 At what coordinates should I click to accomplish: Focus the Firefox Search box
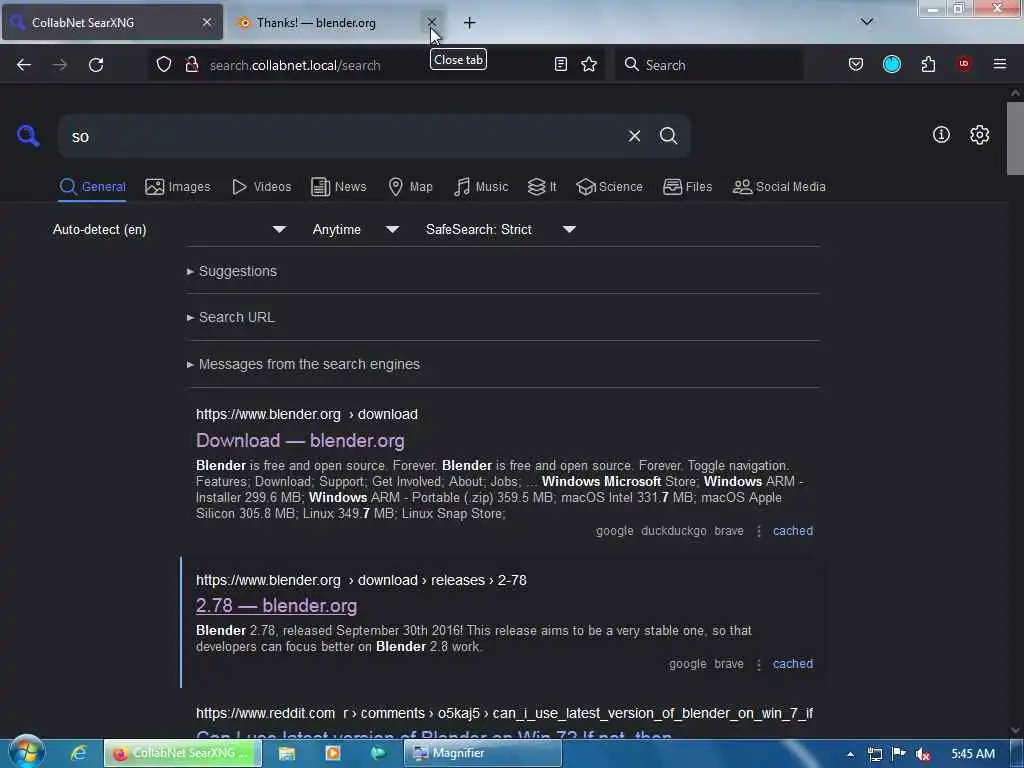[x=709, y=65]
